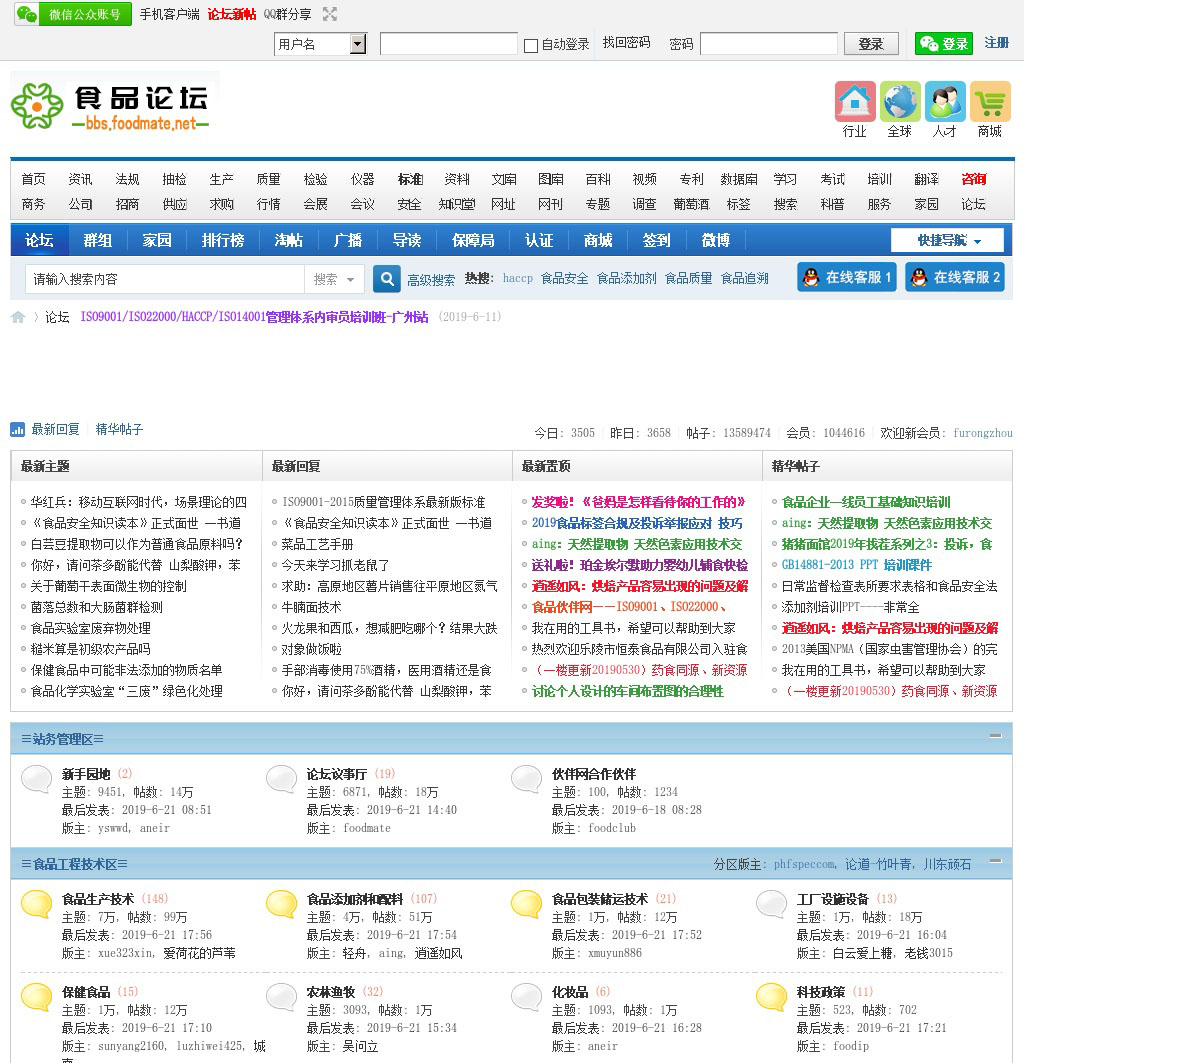Click the 人才 people icon
Image resolution: width=1200 pixels, height=1063 pixels.
(945, 102)
